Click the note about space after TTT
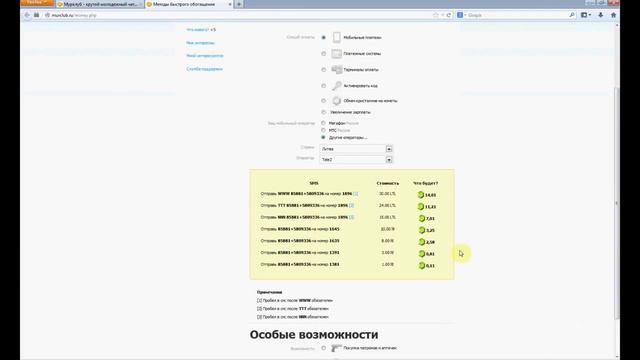 (293, 309)
